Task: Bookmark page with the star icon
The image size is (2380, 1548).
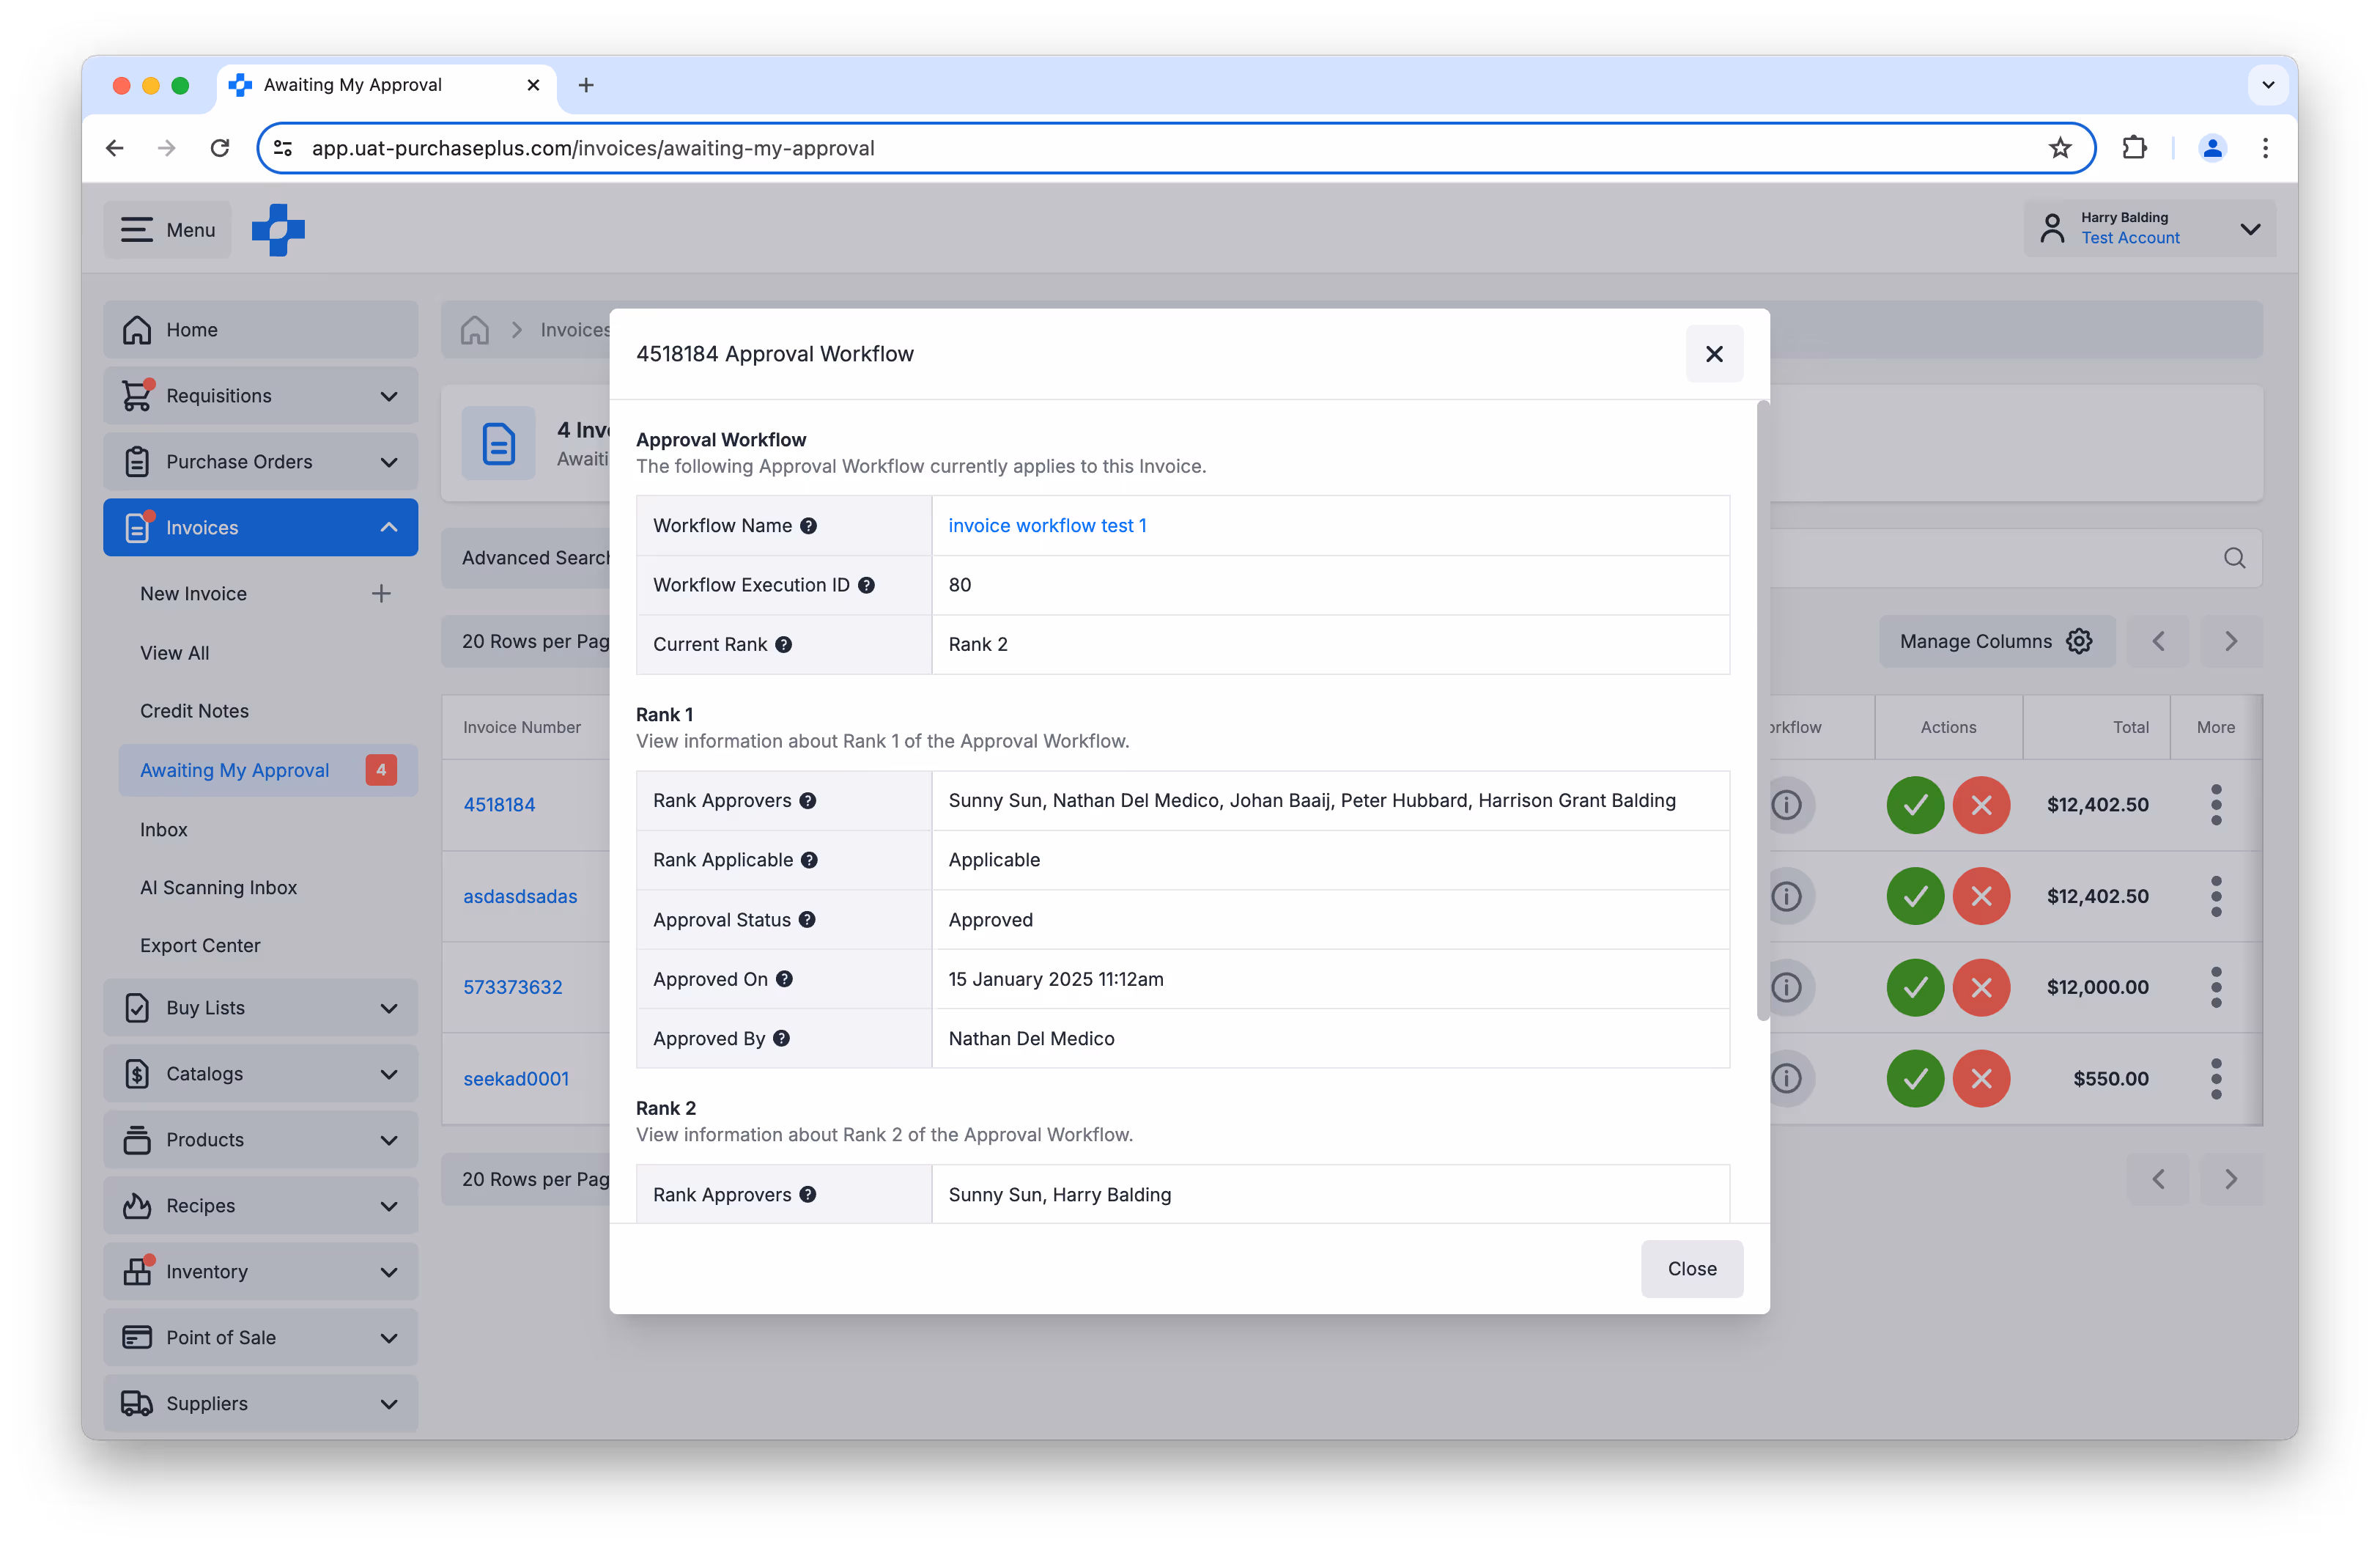Action: 2060,148
